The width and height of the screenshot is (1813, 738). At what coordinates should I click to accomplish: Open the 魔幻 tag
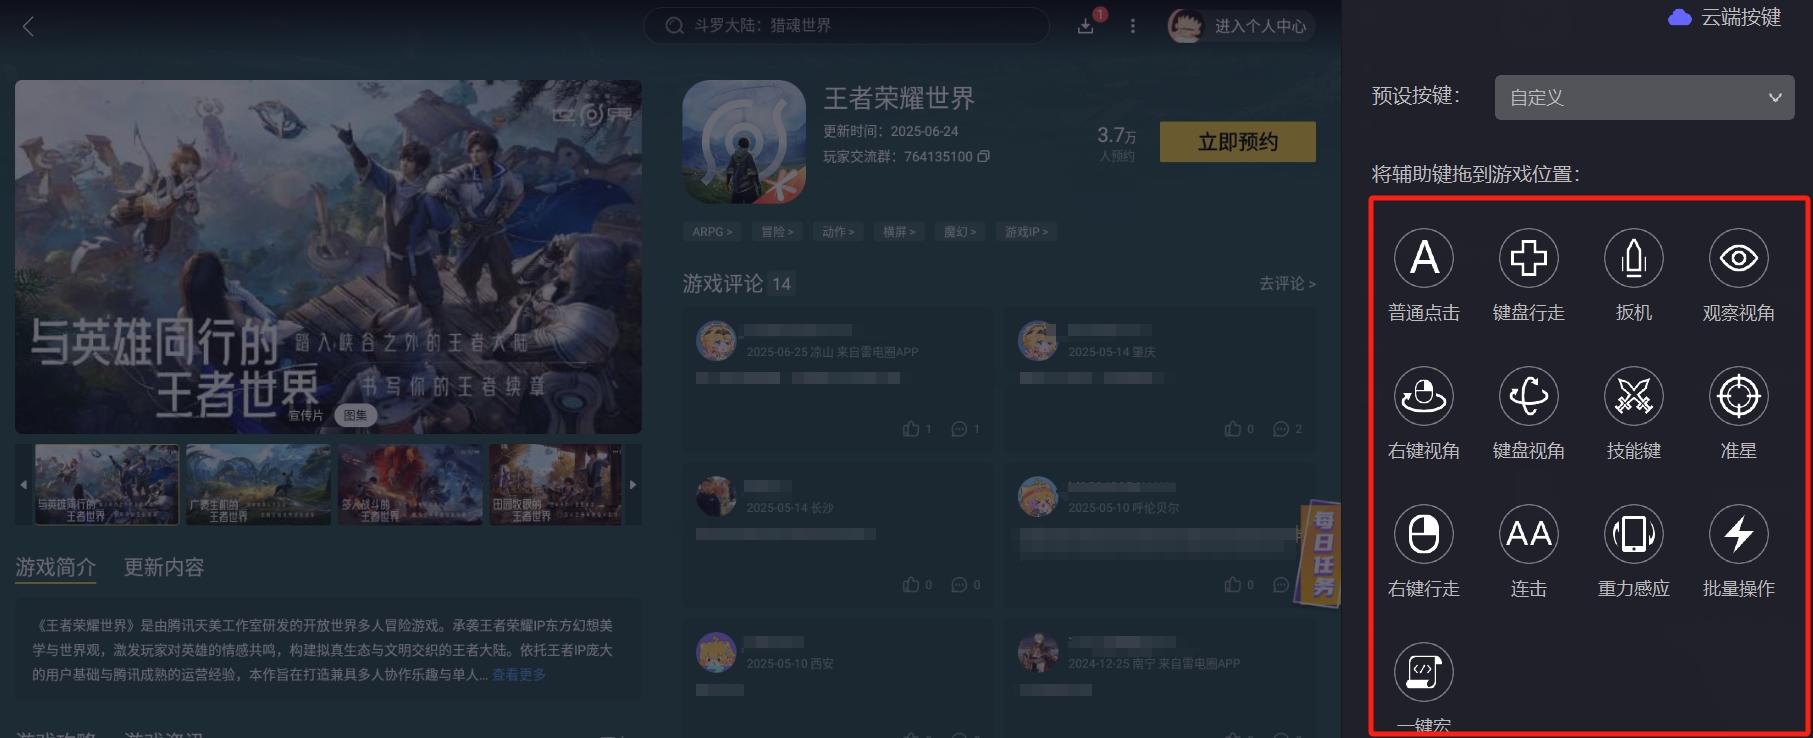(960, 232)
